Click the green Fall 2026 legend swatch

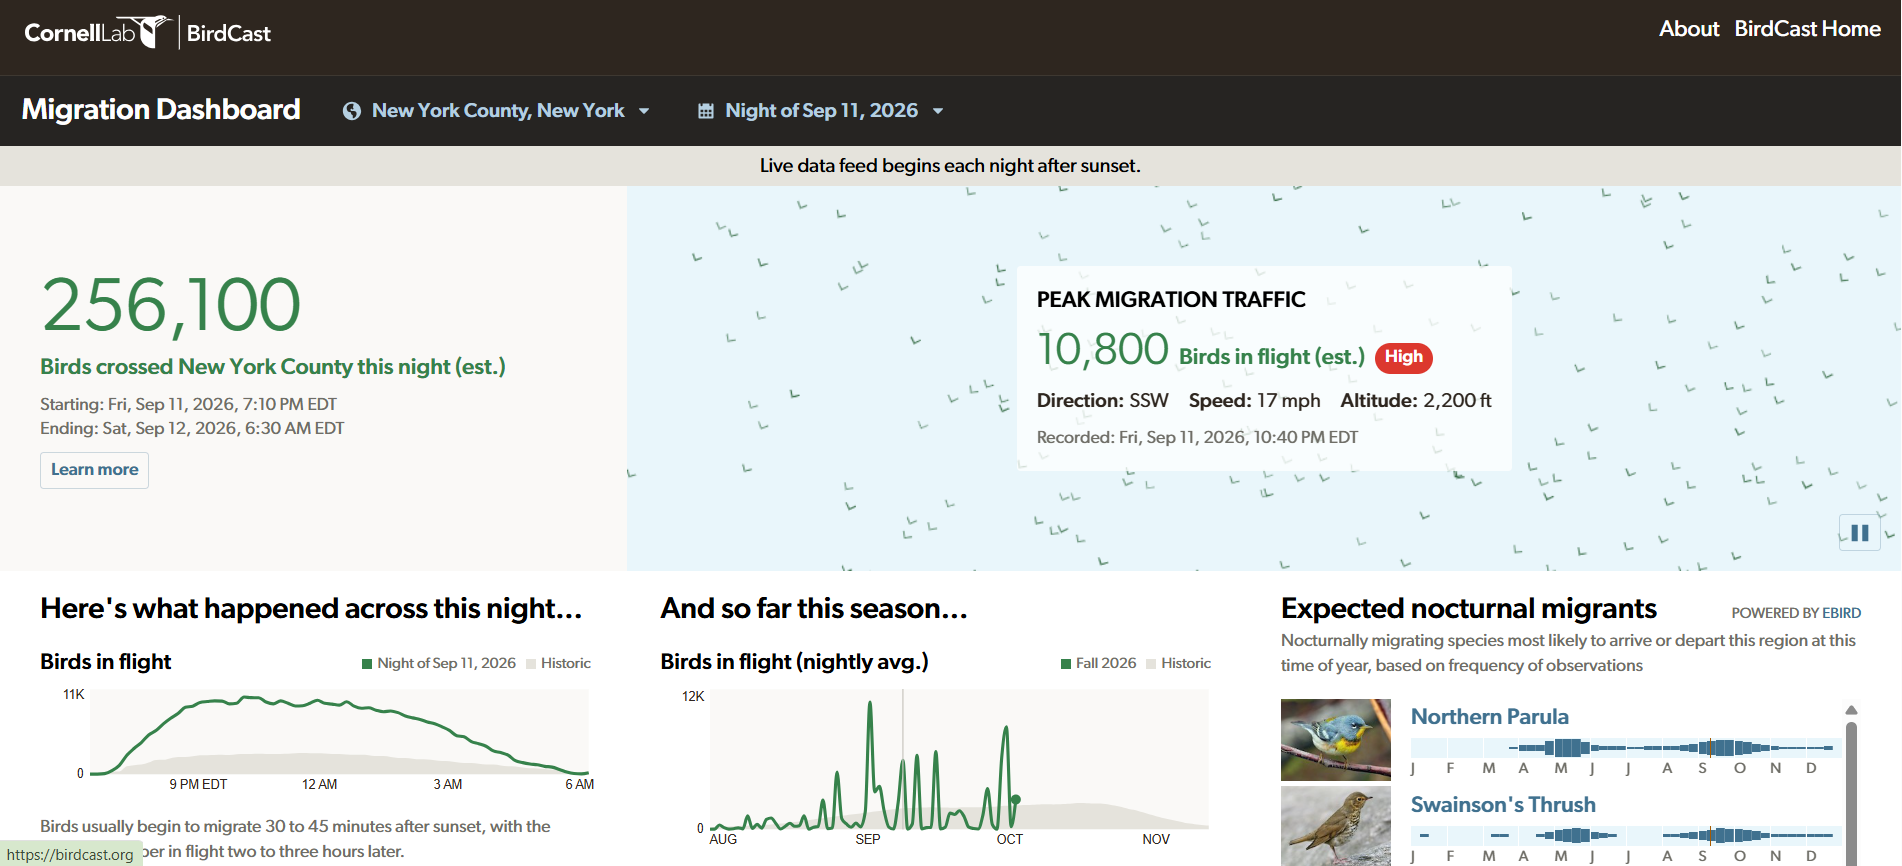point(1066,664)
